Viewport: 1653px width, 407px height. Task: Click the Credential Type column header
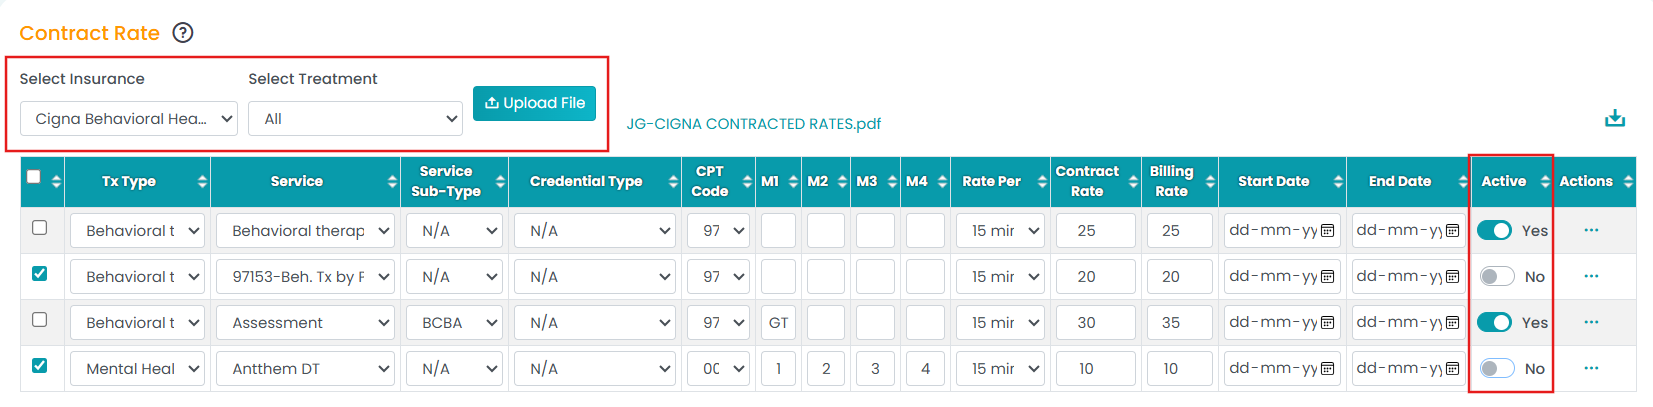pos(586,181)
